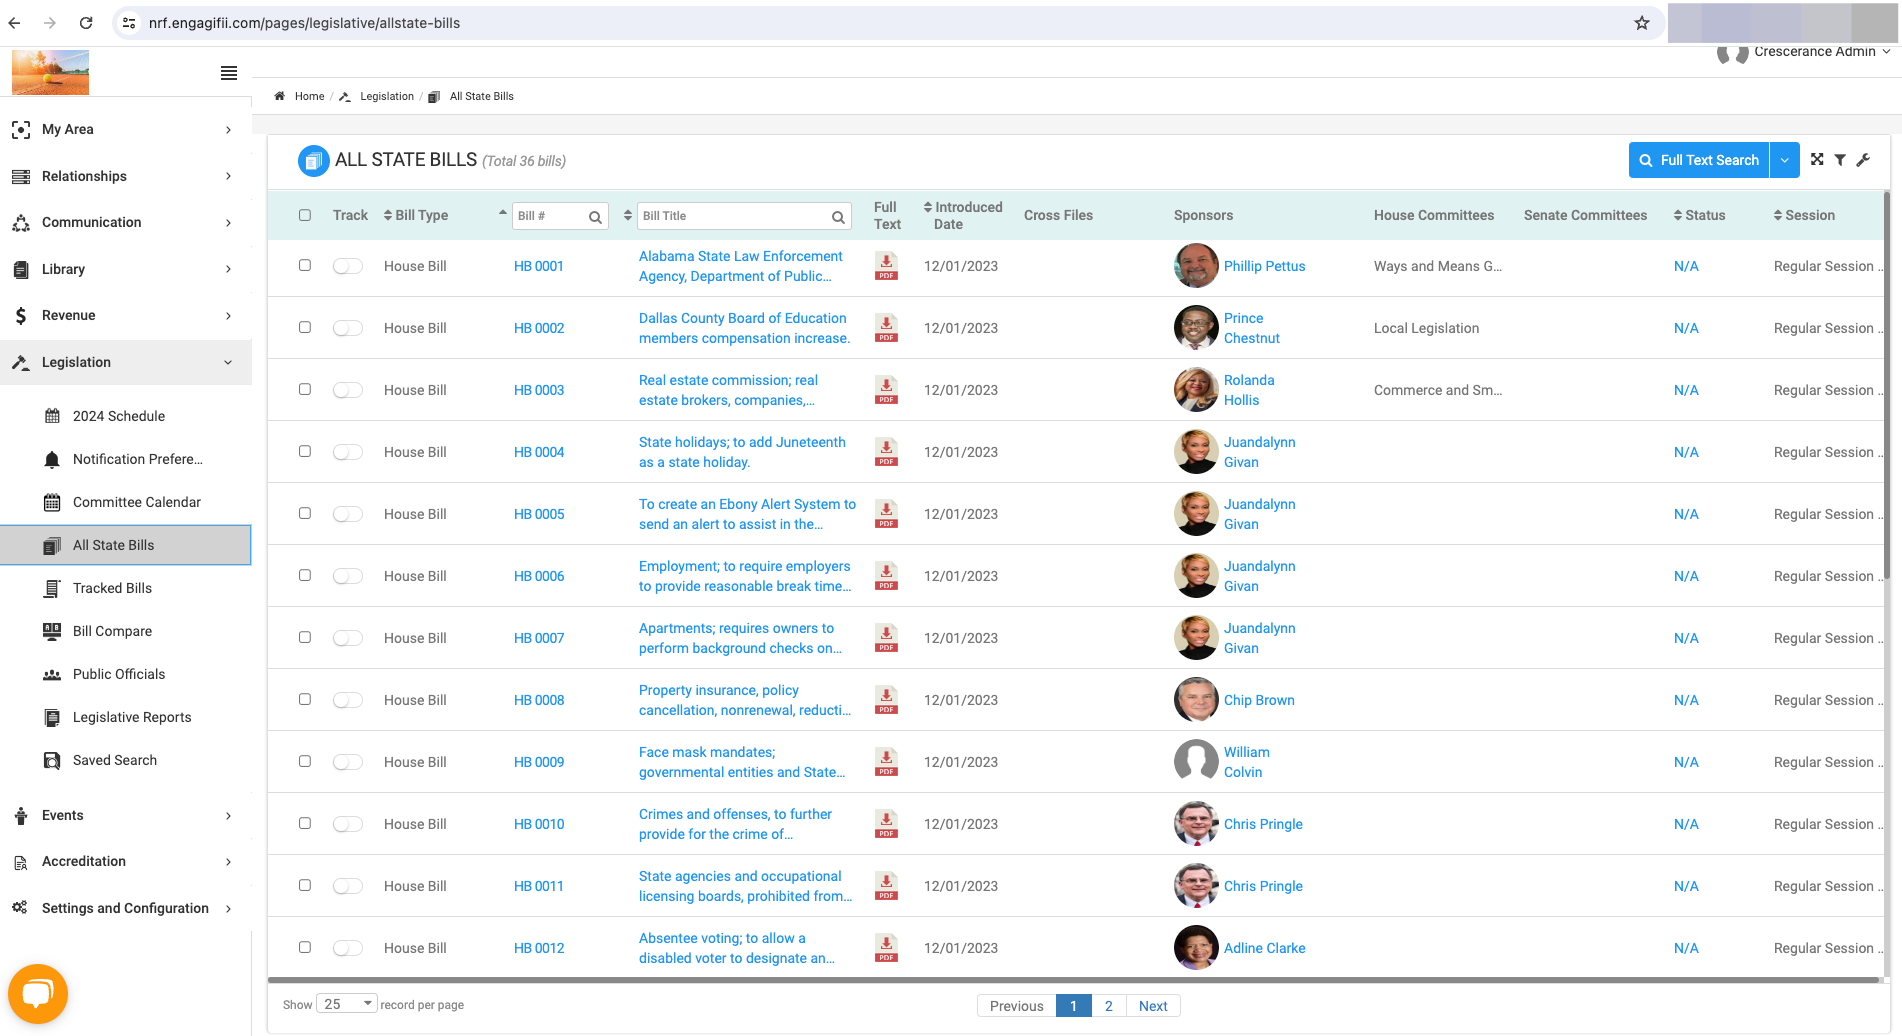This screenshot has width=1902, height=1036.
Task: Open the chat support bubble
Action: [x=38, y=993]
